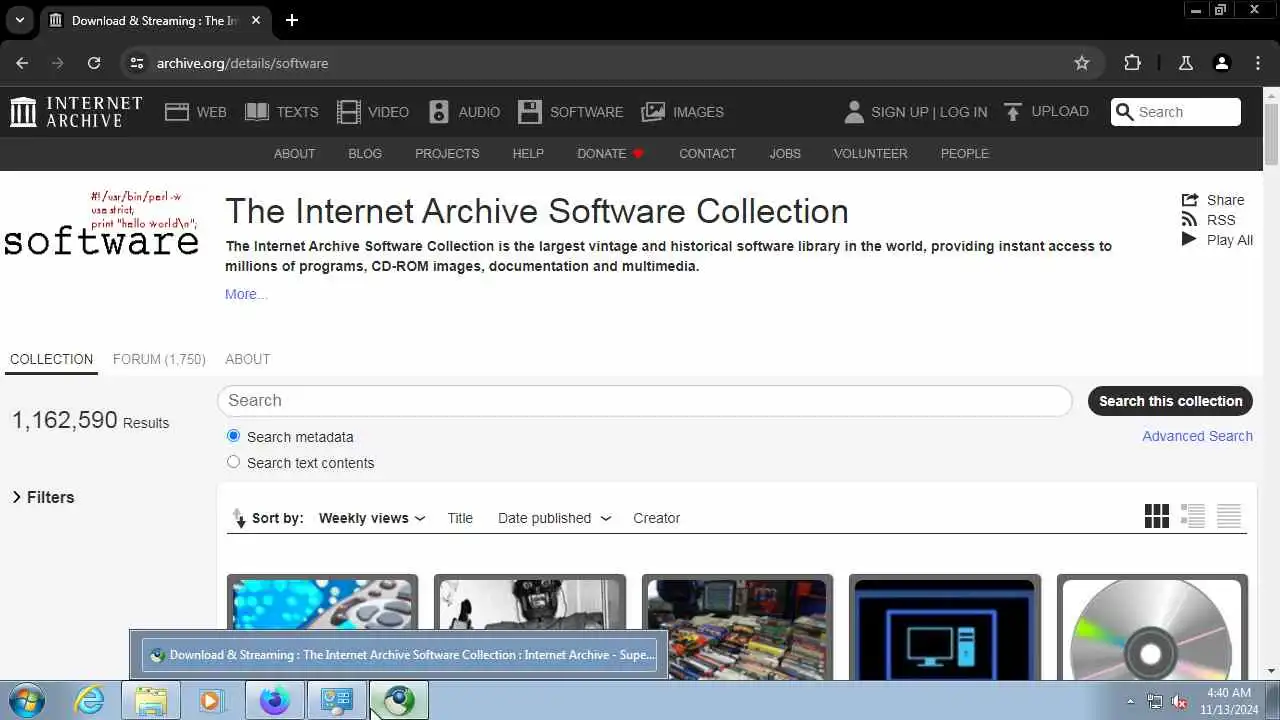This screenshot has height=720, width=1280.
Task: Open the Video filmstrip icon
Action: [x=348, y=112]
